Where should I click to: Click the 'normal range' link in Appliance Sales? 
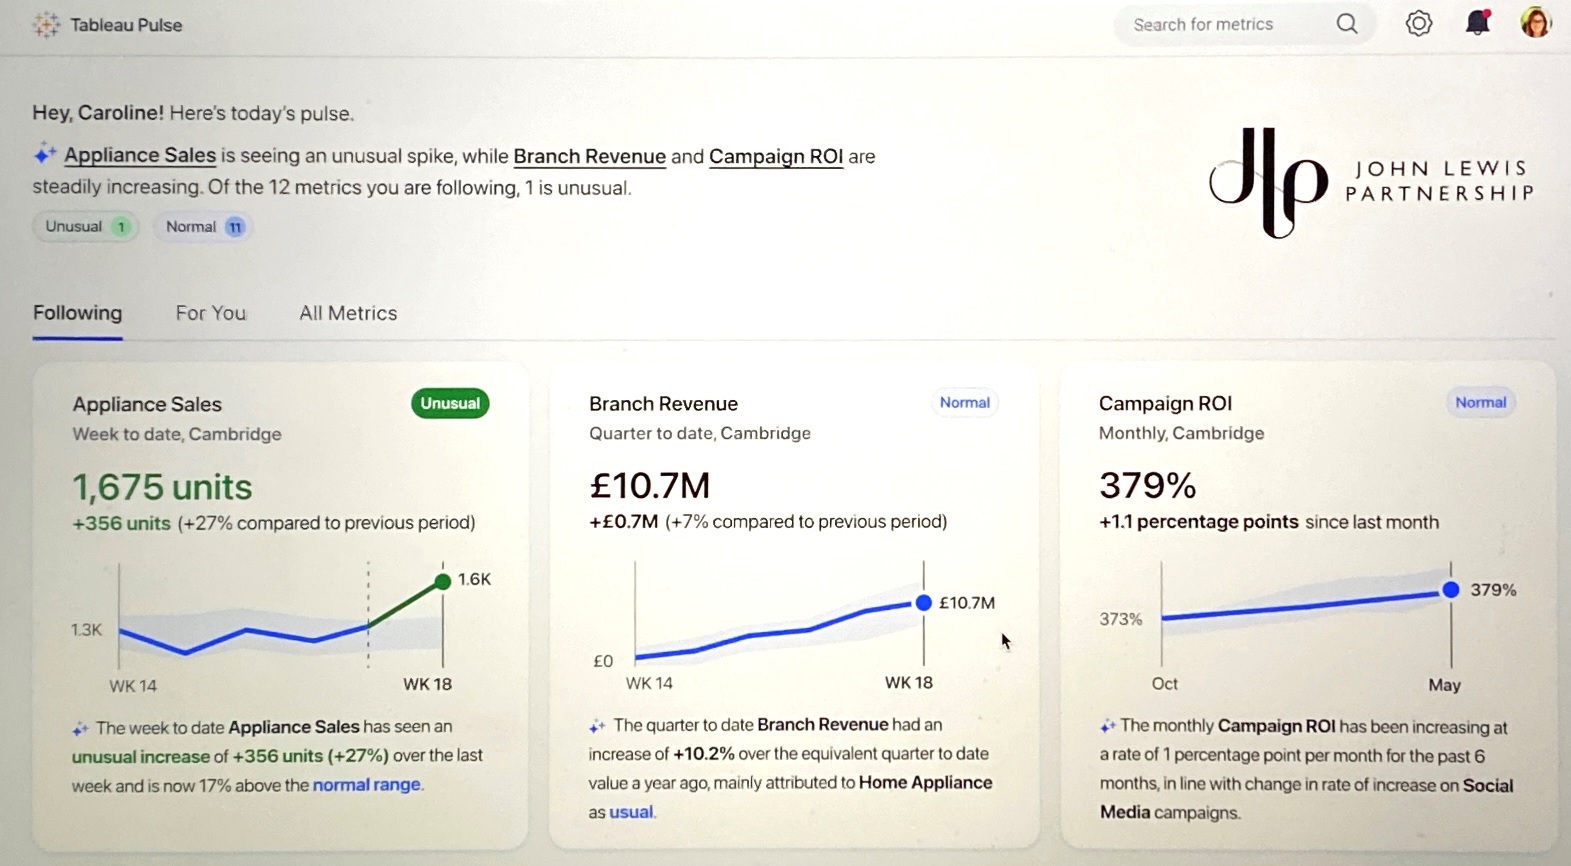pyautogui.click(x=366, y=785)
